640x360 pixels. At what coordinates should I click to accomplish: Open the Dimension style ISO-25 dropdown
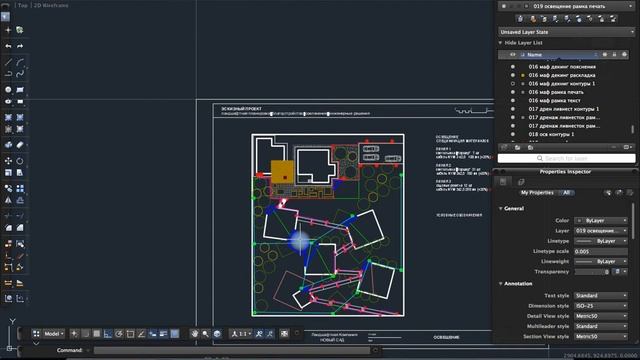pos(601,306)
